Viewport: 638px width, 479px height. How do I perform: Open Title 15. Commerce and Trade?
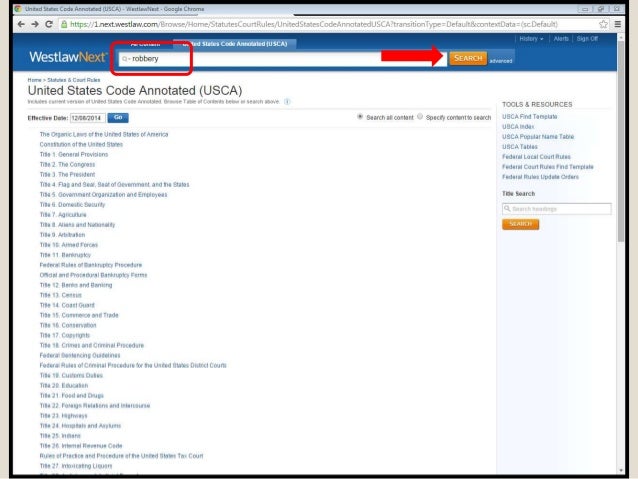79,315
